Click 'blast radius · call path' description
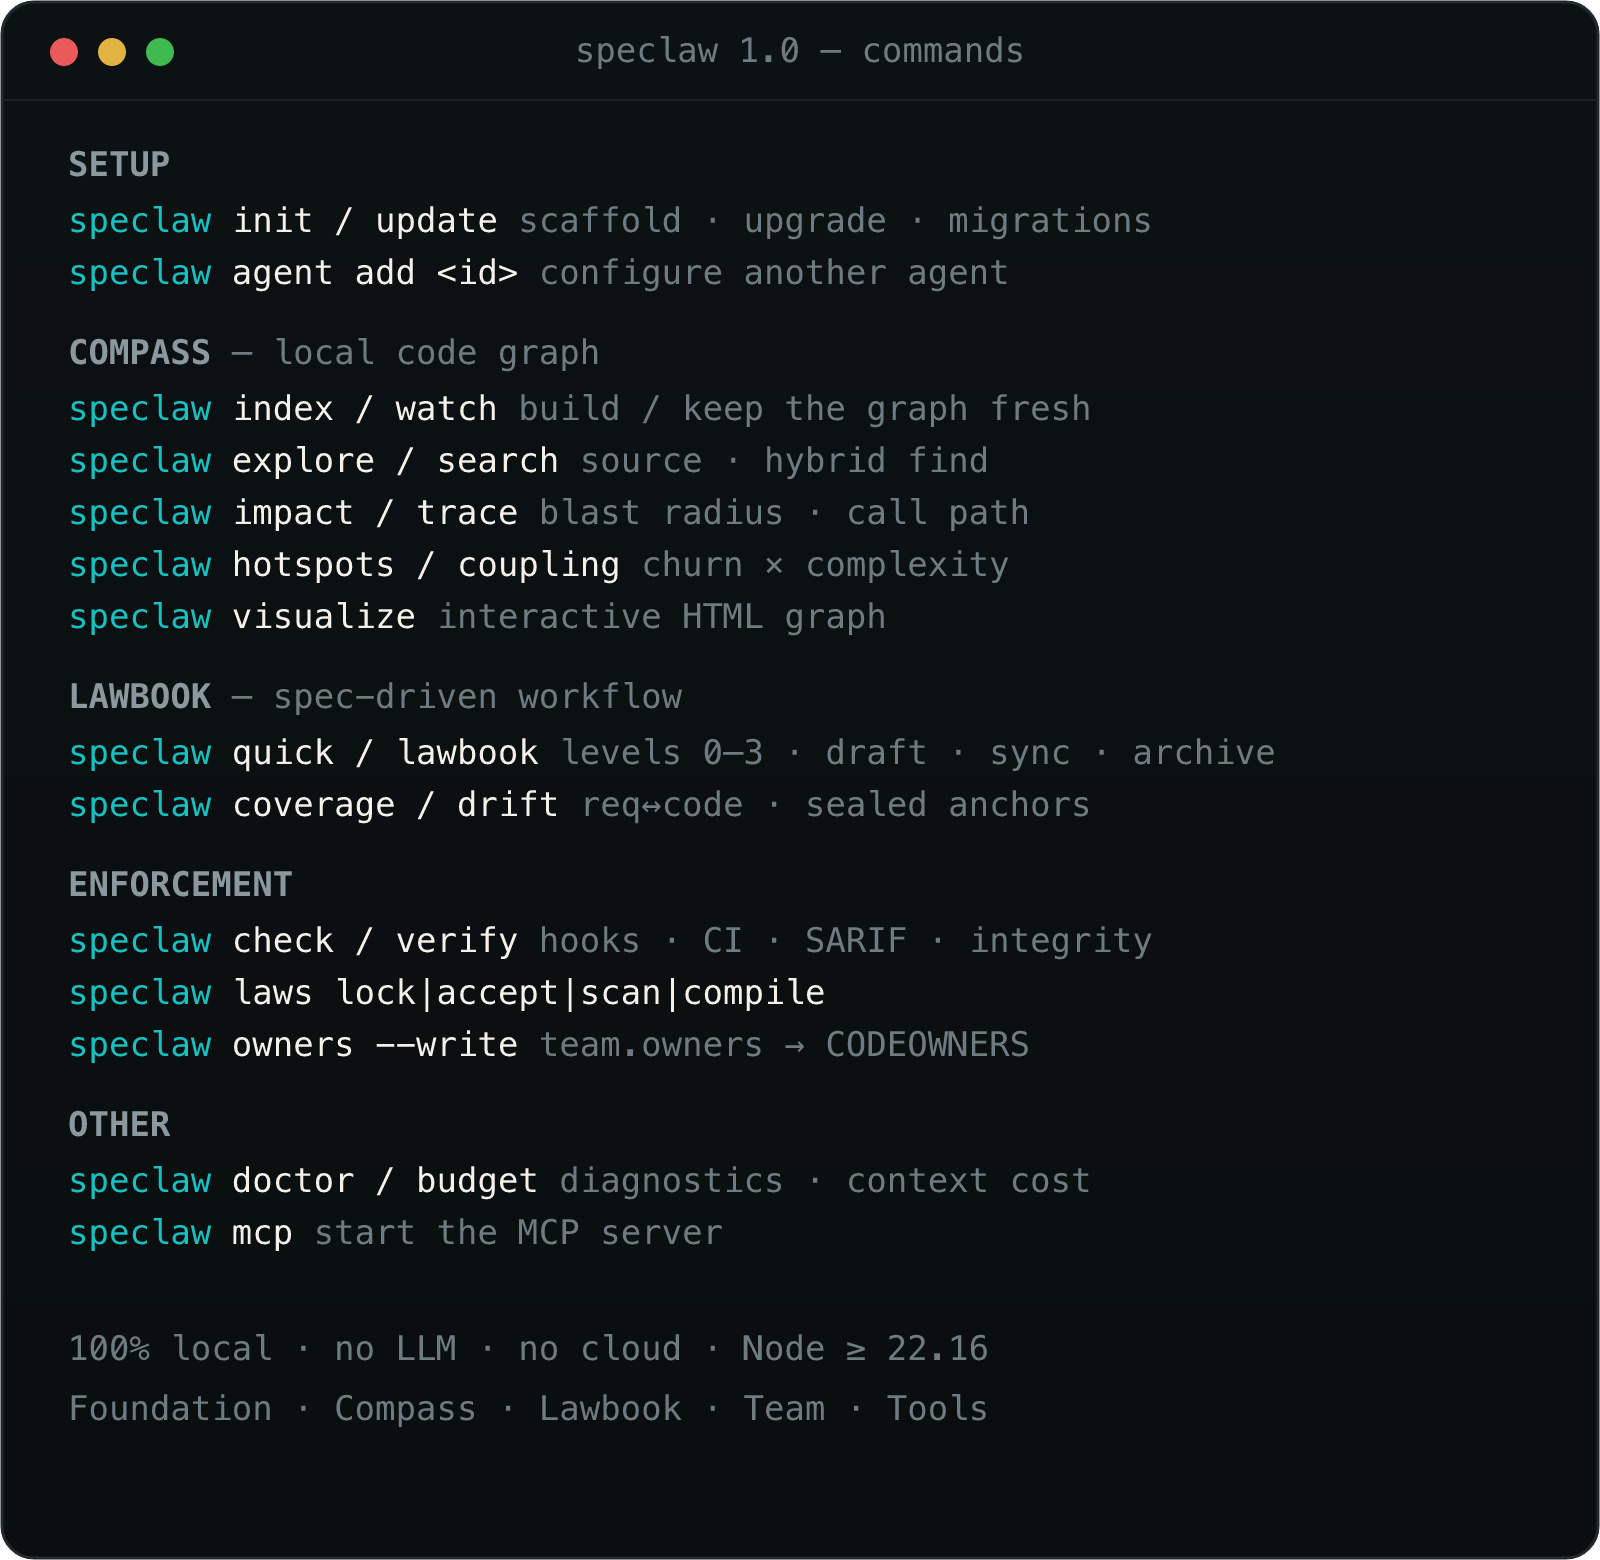This screenshot has width=1600, height=1560. [x=784, y=513]
